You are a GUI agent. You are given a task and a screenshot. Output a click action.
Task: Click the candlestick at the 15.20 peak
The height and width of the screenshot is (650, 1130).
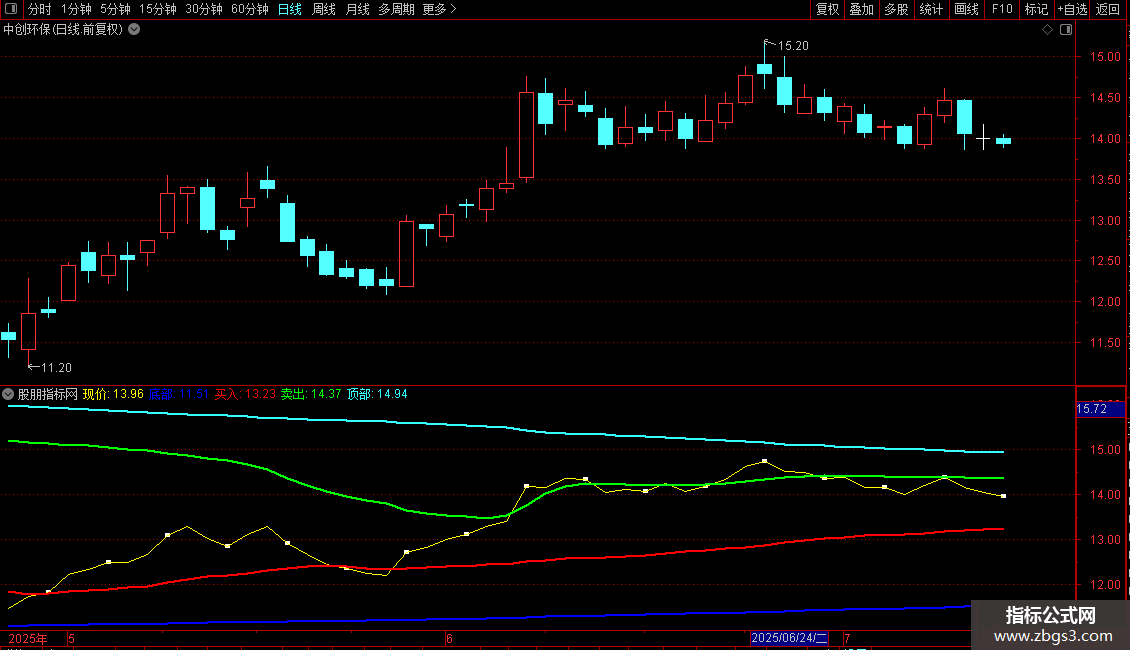click(765, 66)
